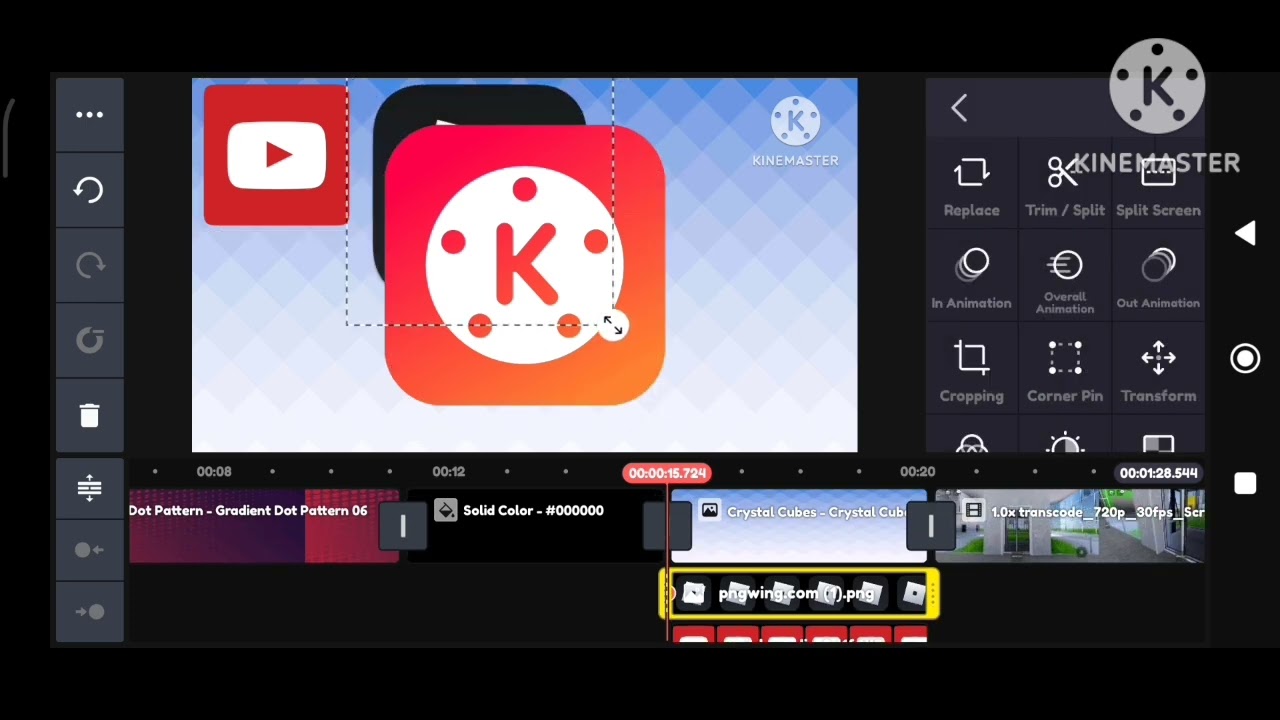Tap the Android recents square button
The height and width of the screenshot is (720, 1280).
point(1245,484)
